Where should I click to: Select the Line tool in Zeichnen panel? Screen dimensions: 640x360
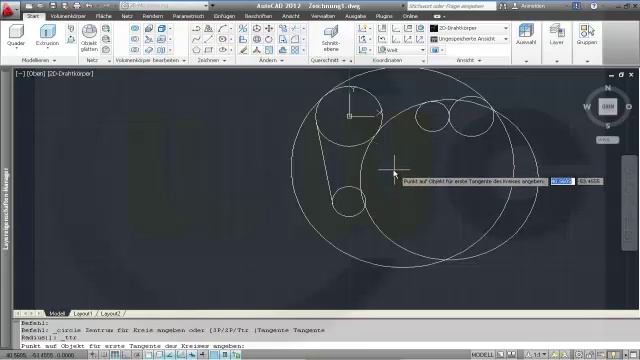(209, 39)
